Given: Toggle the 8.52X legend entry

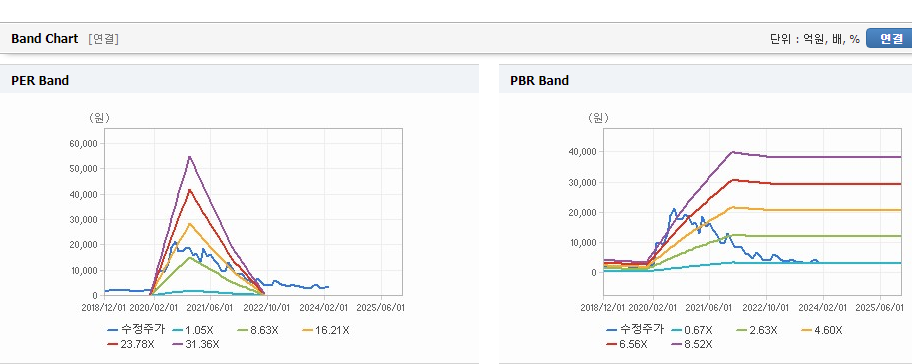Looking at the screenshot, I should (692, 345).
